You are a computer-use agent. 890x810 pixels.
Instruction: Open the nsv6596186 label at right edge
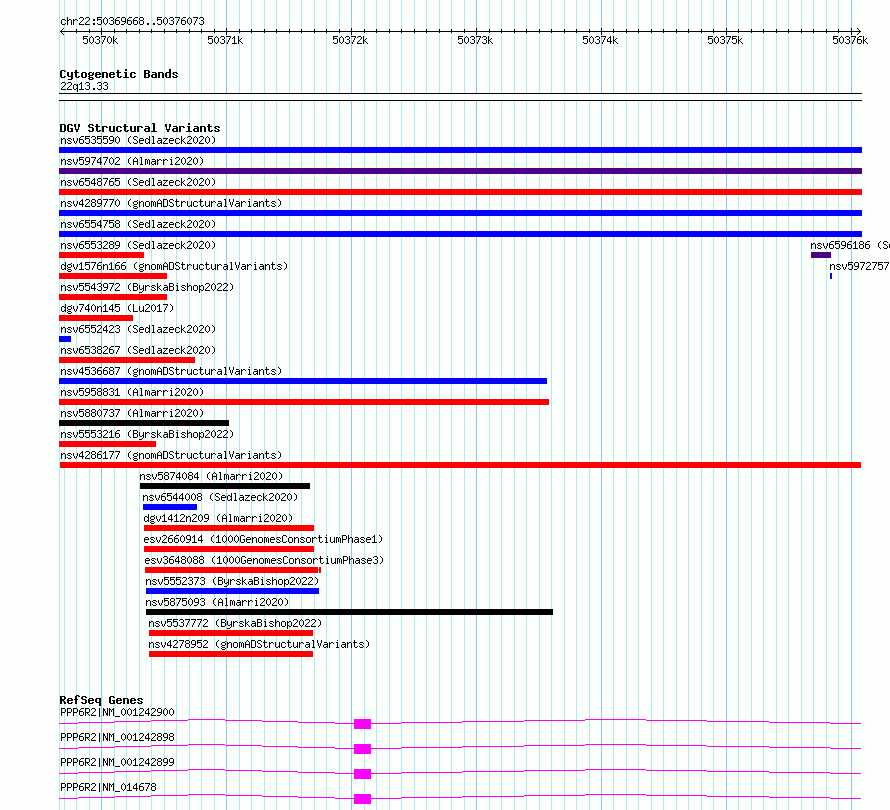pyautogui.click(x=850, y=245)
